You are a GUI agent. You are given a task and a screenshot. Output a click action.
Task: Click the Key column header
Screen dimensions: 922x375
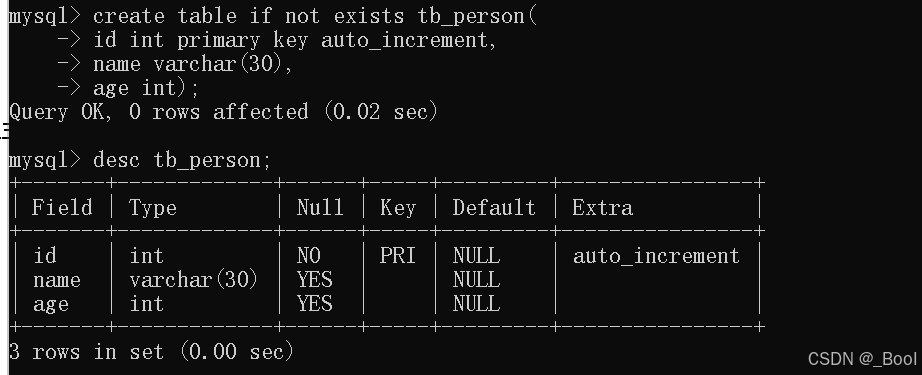point(397,208)
